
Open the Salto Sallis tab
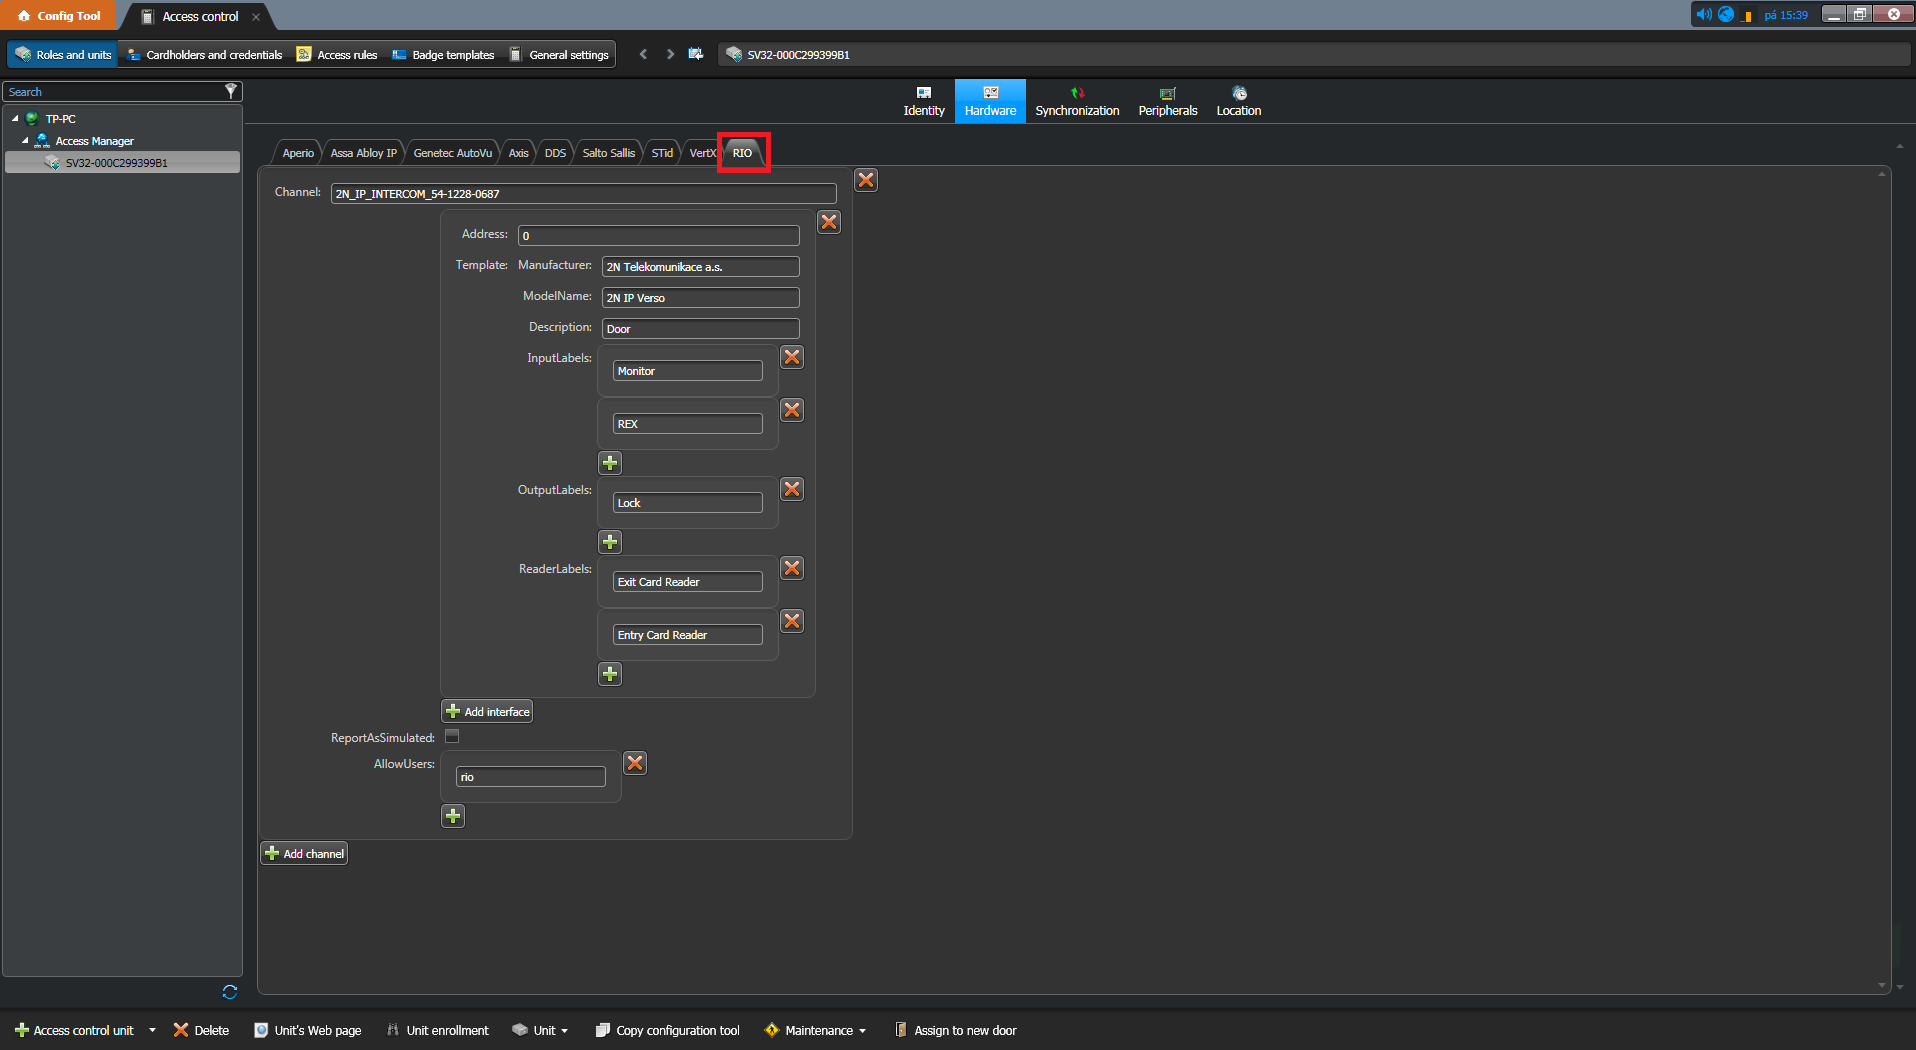[x=608, y=153]
